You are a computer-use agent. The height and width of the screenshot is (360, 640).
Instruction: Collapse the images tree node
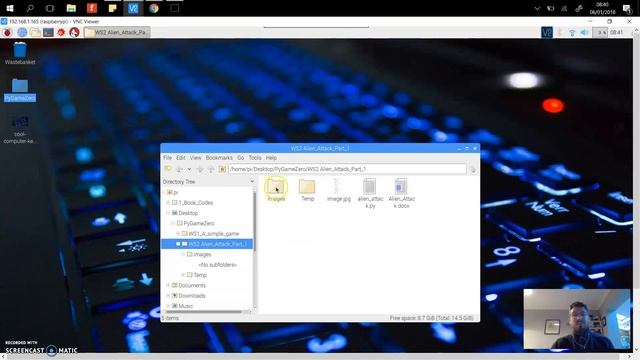click(x=183, y=254)
